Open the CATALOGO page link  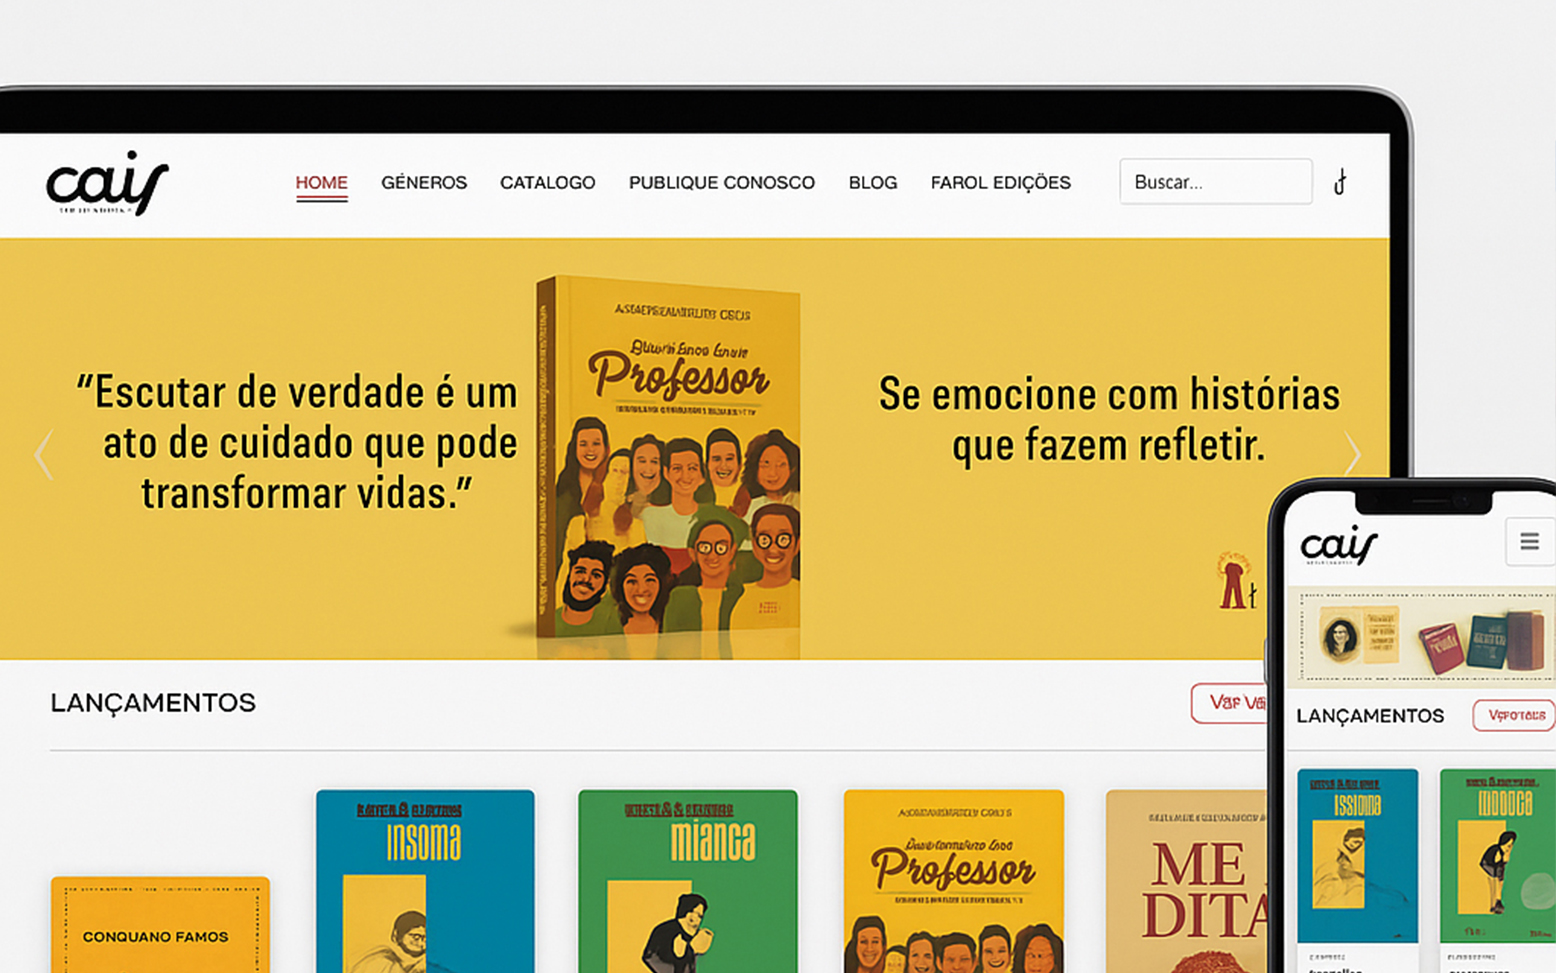click(547, 183)
